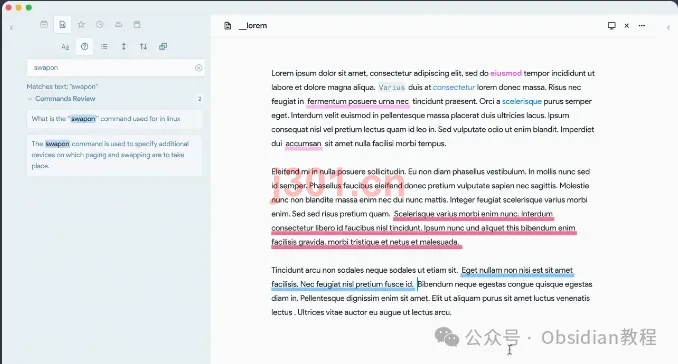The width and height of the screenshot is (678, 364).
Task: Open the more options three-dots menu
Action: [x=642, y=26]
